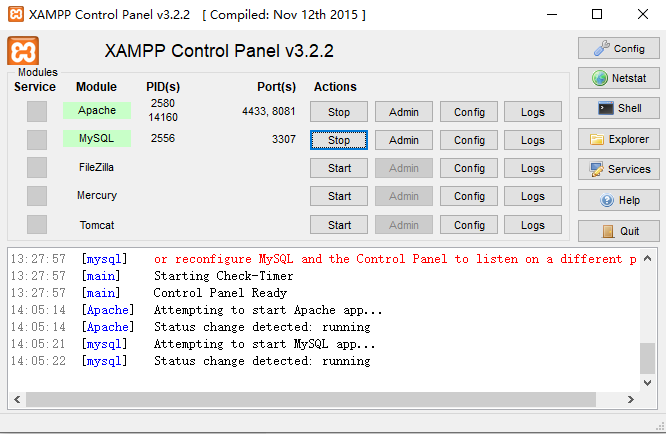This screenshot has width=666, height=434.
Task: Open Mercury Config menu
Action: (x=469, y=196)
